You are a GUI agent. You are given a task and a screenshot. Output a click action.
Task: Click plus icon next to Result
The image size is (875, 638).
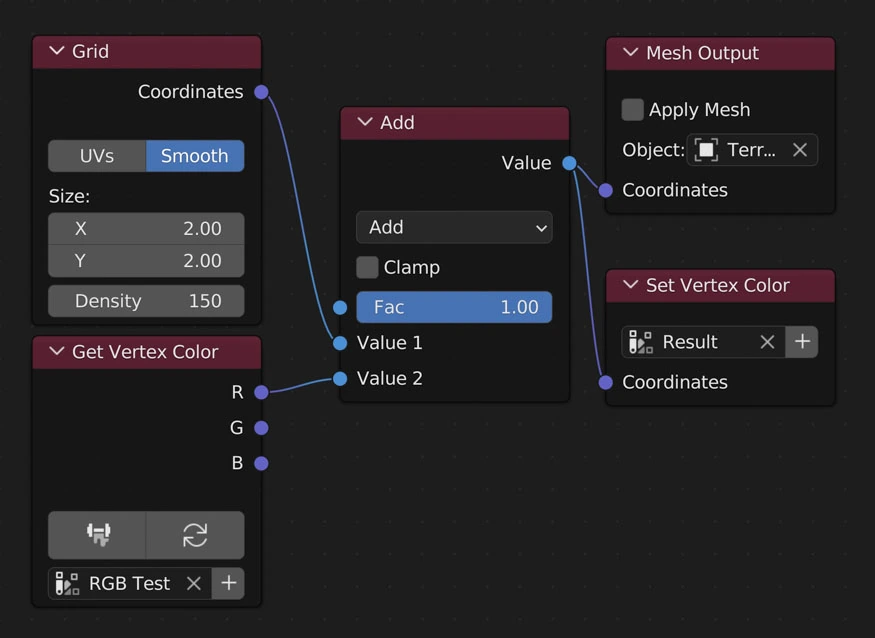[x=802, y=342]
